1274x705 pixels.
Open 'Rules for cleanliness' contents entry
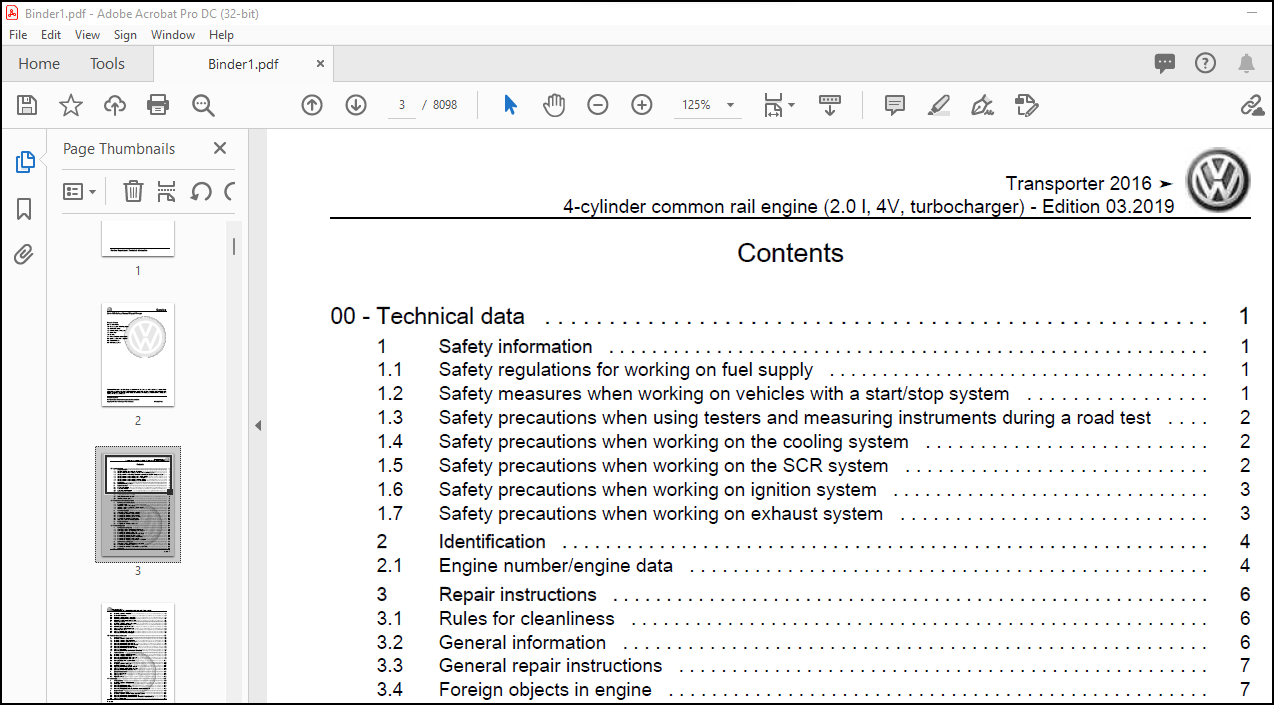(x=527, y=619)
